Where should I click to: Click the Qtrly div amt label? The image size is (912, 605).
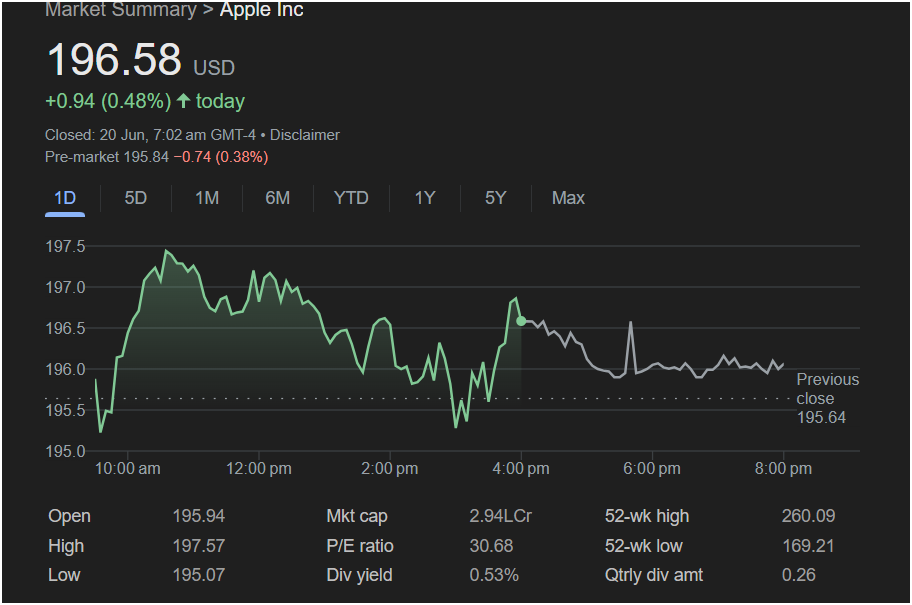click(x=654, y=575)
